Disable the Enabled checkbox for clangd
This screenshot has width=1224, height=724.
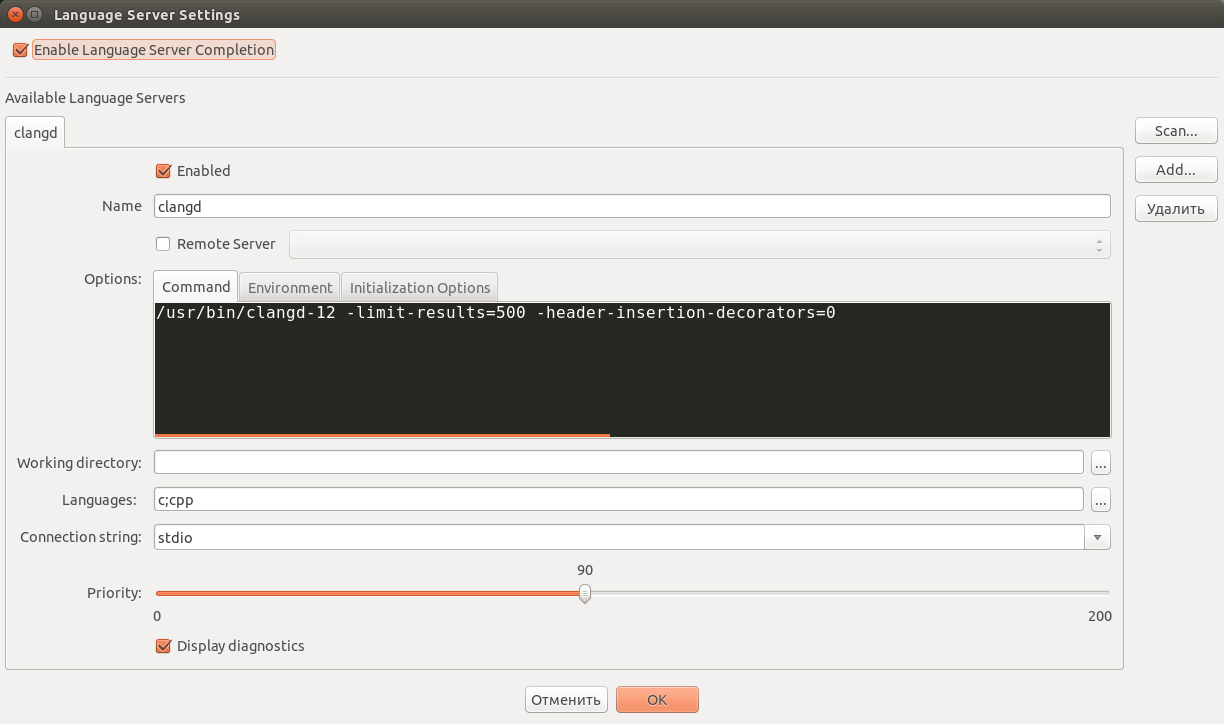tap(163, 171)
